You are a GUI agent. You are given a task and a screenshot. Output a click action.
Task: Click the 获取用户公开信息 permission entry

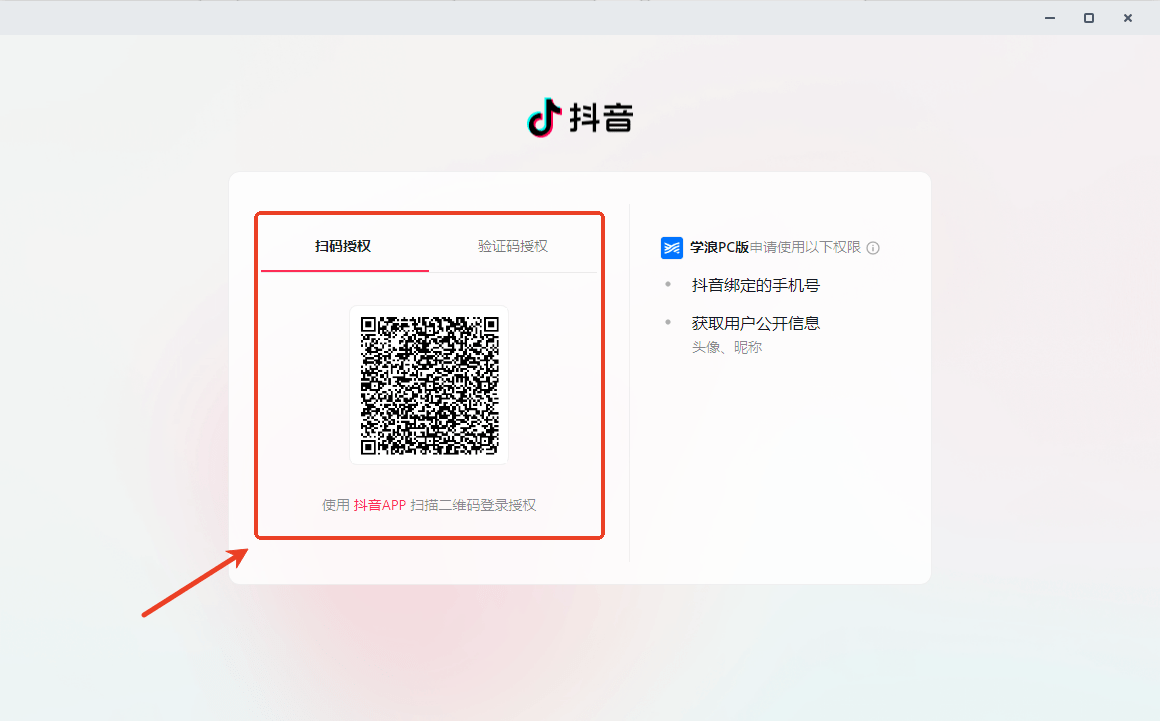coord(754,323)
